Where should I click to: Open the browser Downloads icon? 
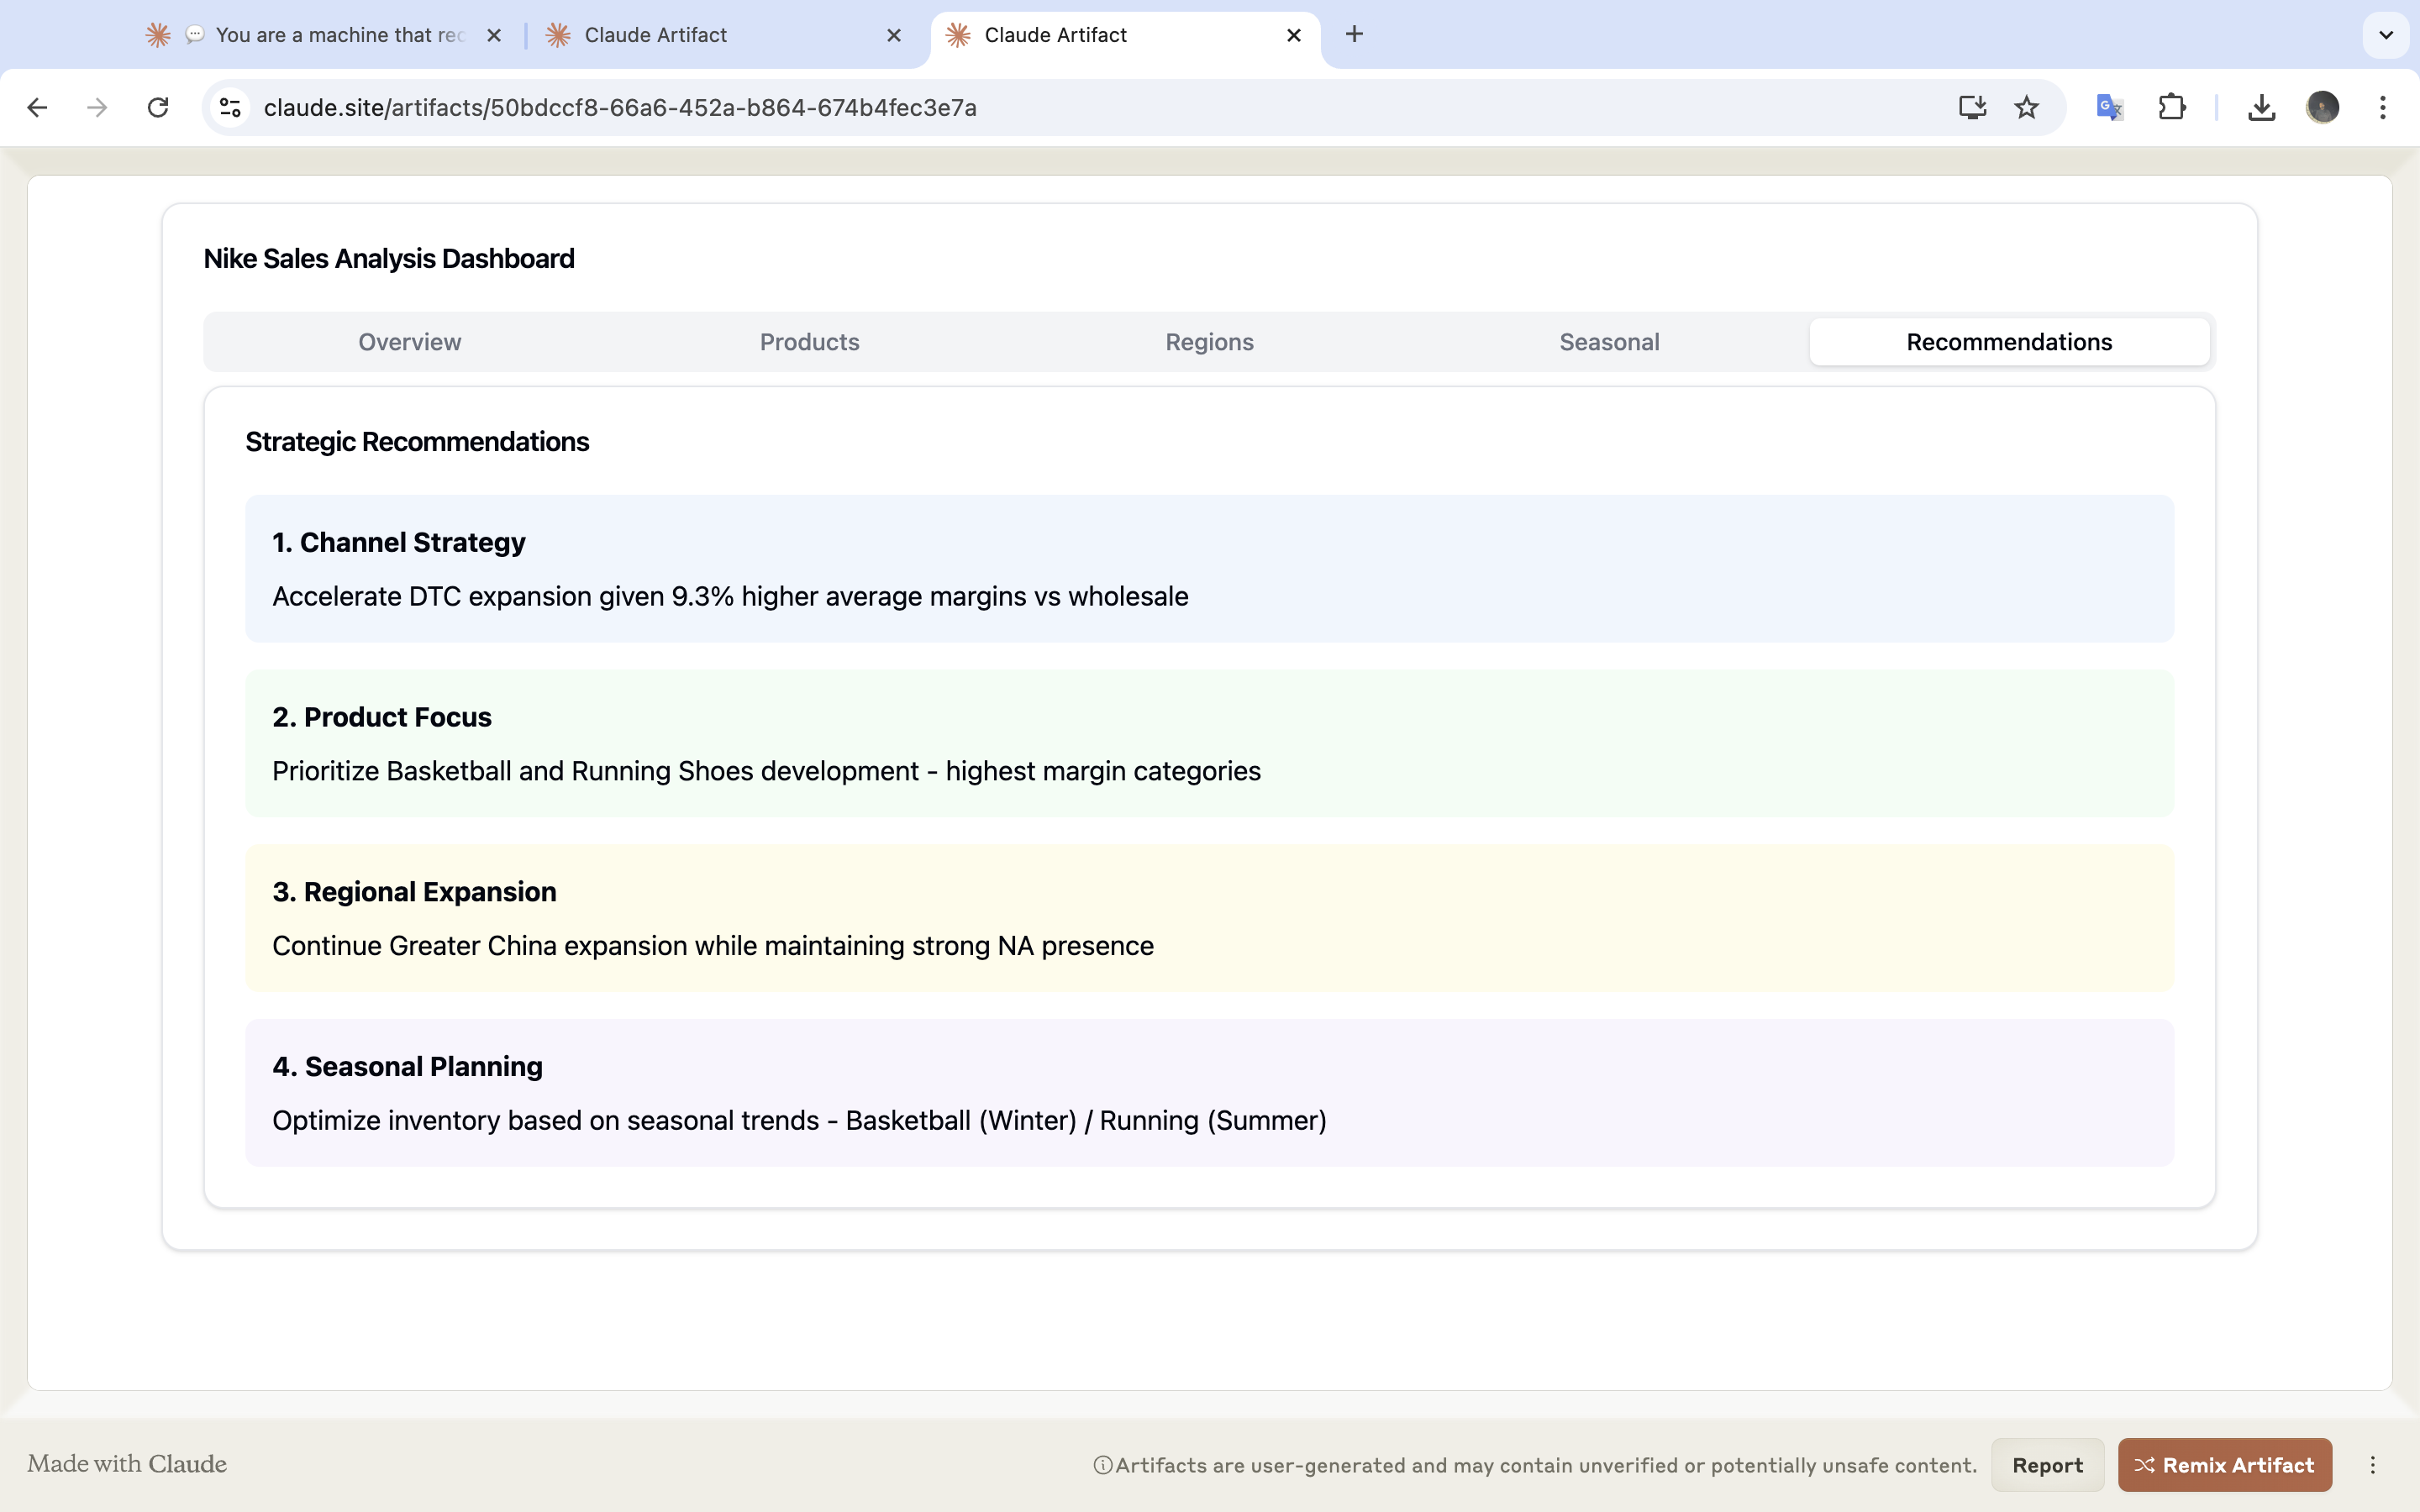click(2261, 107)
